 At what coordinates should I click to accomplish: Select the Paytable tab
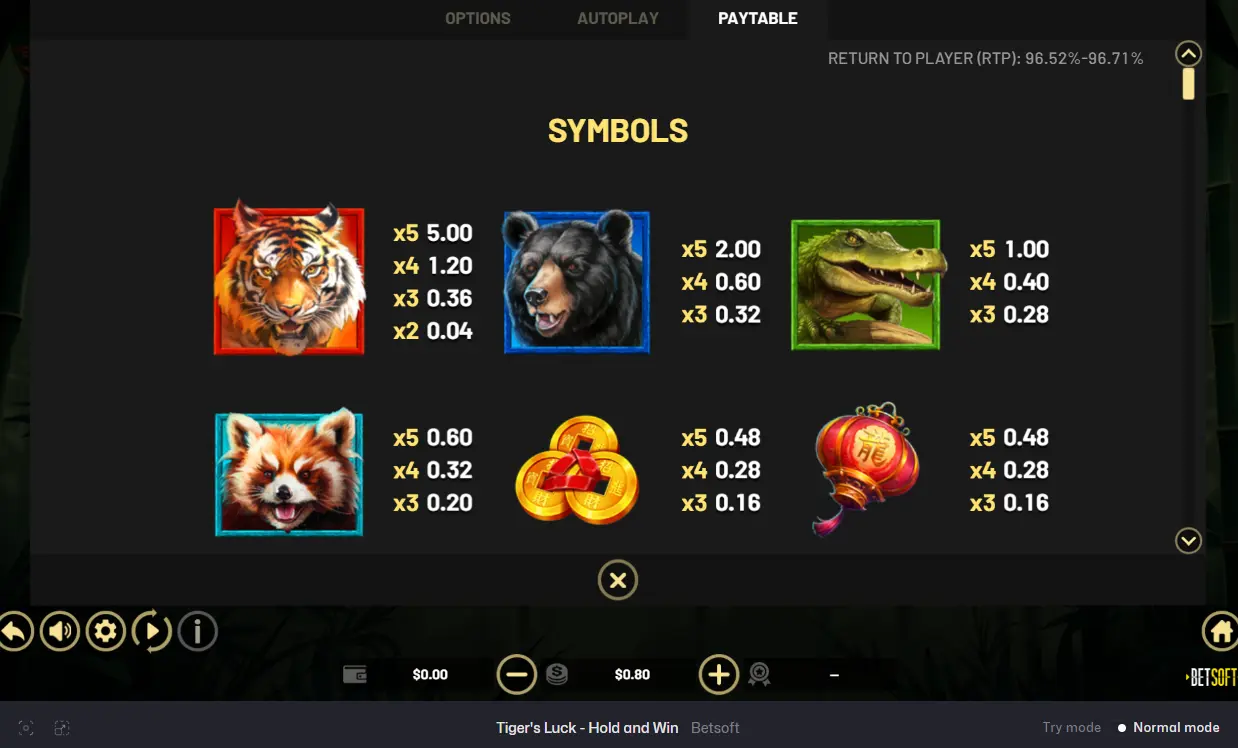pos(758,18)
